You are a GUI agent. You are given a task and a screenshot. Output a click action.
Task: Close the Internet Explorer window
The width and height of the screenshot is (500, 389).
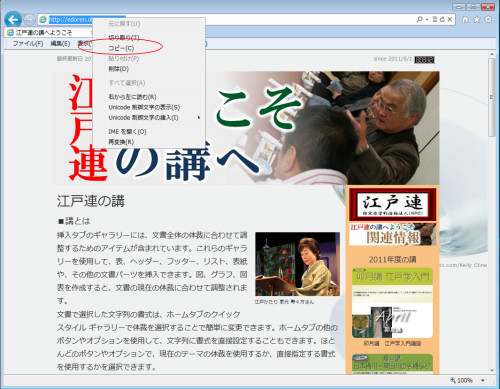(x=488, y=6)
